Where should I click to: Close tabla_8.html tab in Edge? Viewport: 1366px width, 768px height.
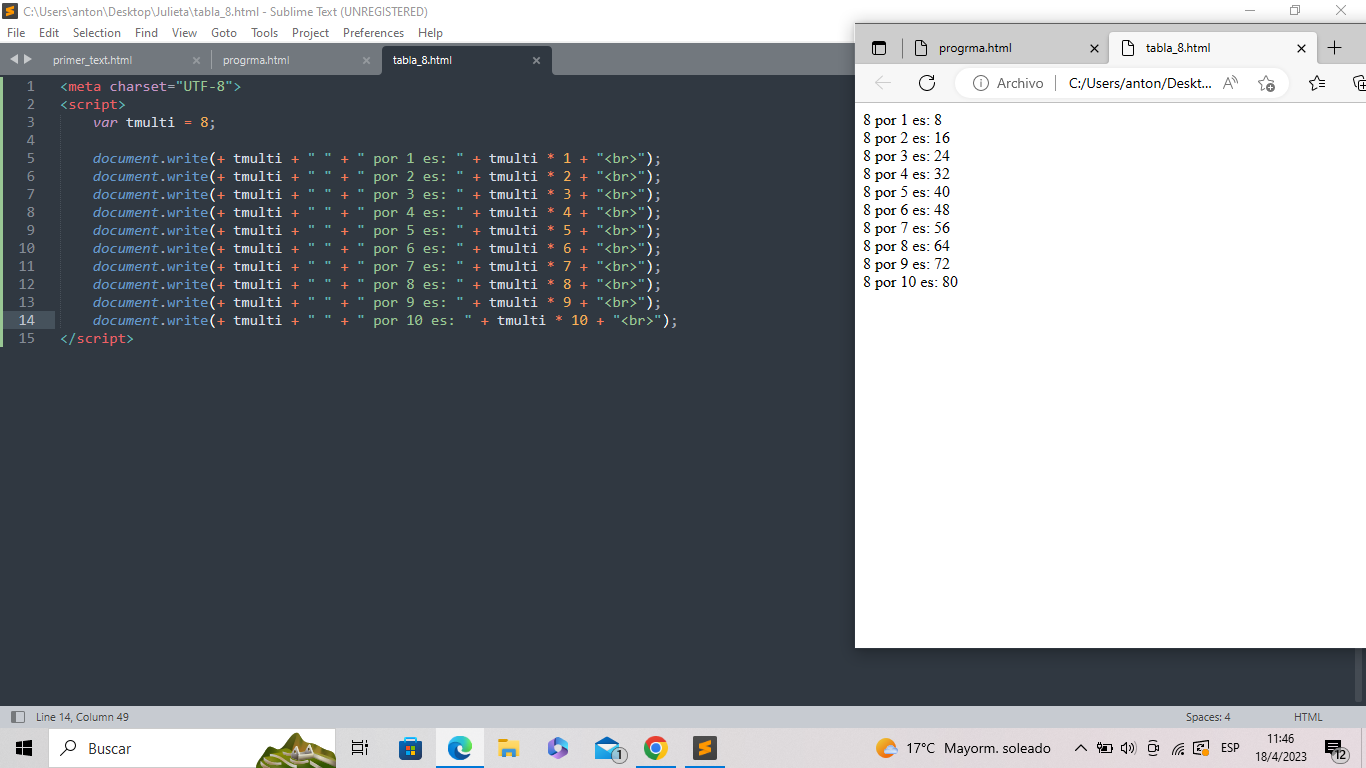point(1301,48)
